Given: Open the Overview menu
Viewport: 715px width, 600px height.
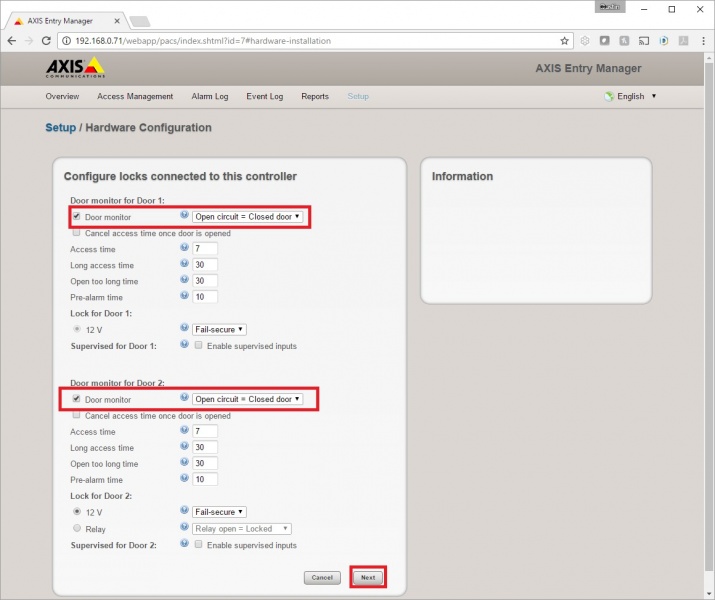Looking at the screenshot, I should tap(62, 96).
